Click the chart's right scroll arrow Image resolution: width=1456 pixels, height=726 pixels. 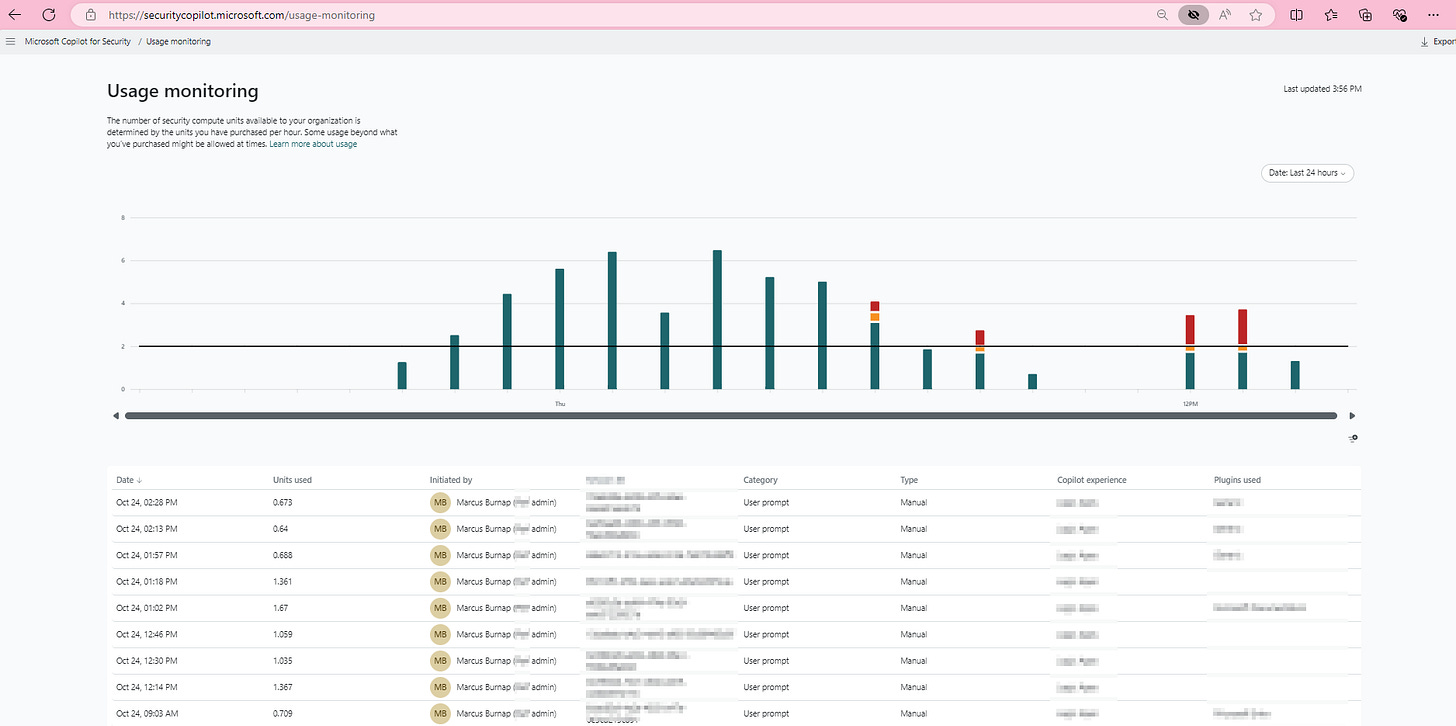coord(1353,415)
